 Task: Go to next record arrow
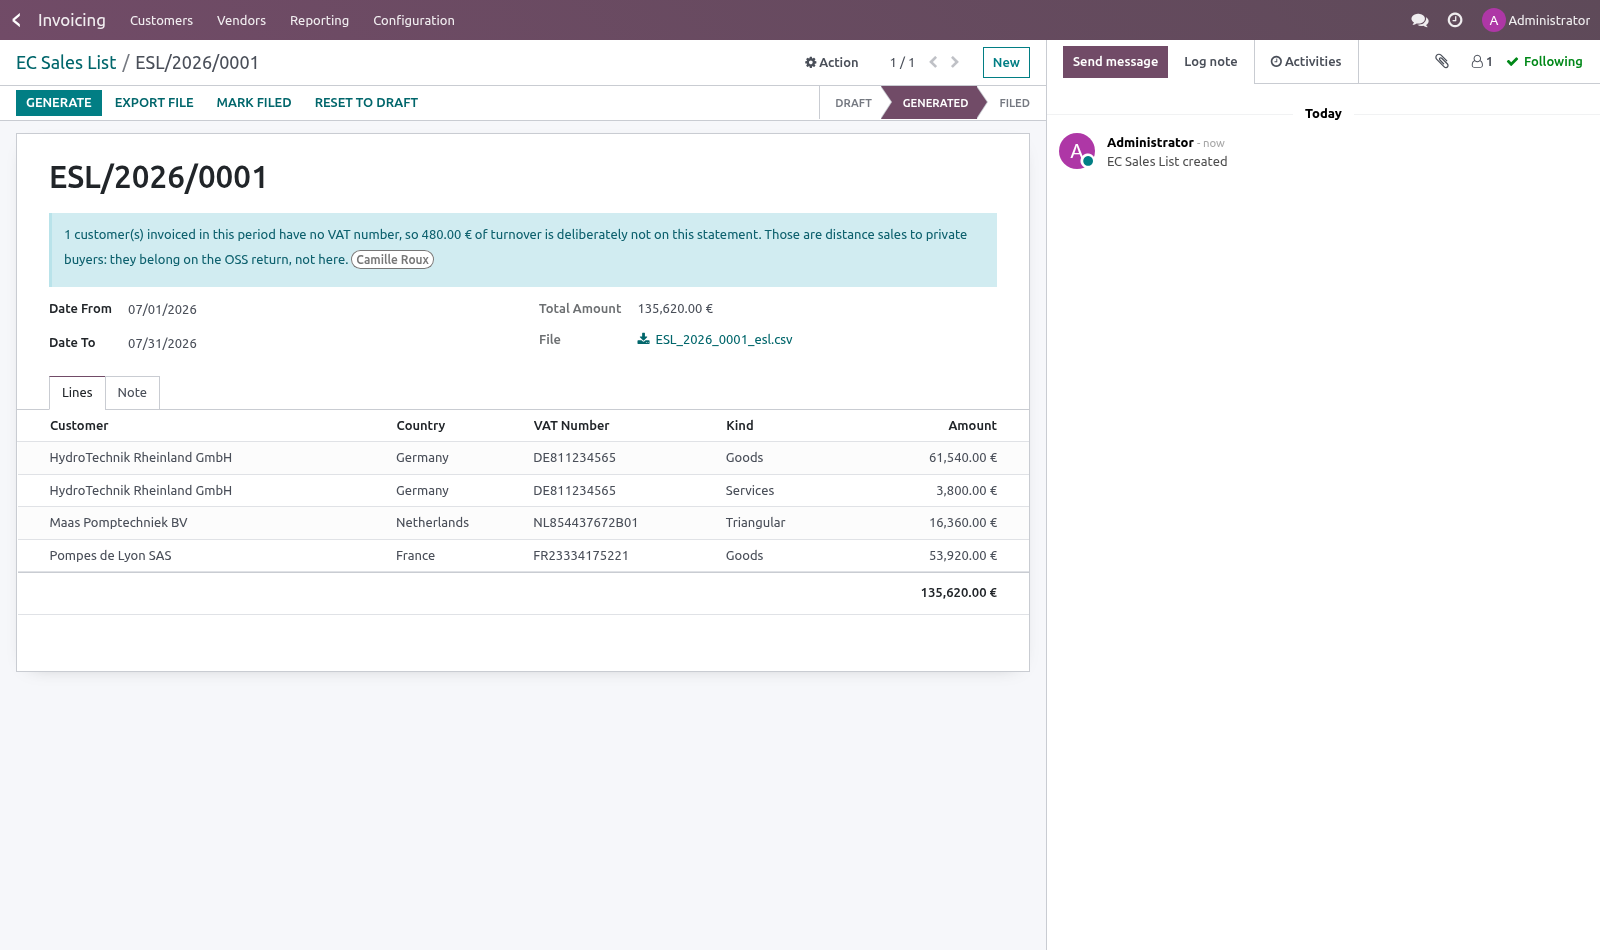click(955, 62)
